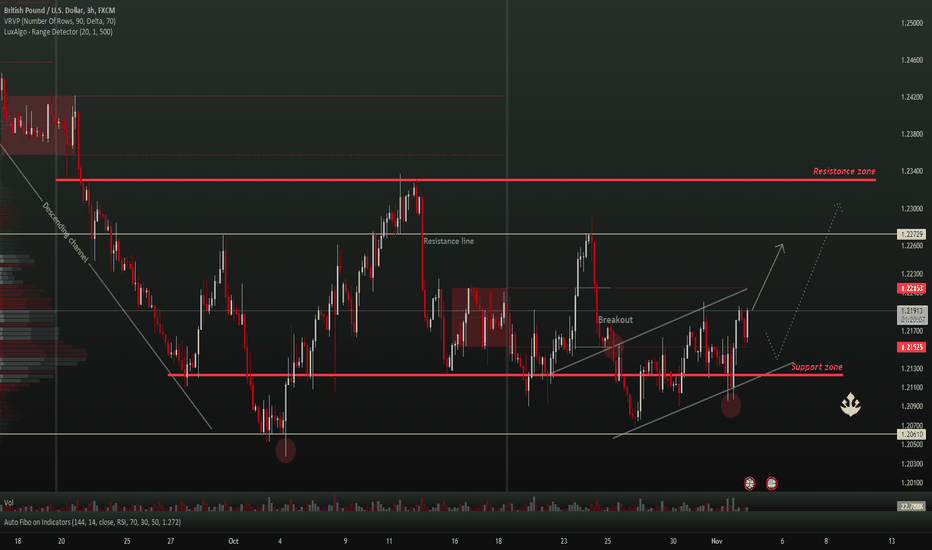932x550 pixels.
Task: Click the red 1.22153 price label
Action: 912,288
